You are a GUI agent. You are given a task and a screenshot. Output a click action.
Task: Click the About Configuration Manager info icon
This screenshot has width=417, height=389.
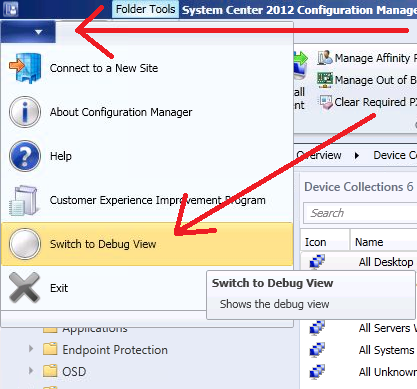coord(25,112)
